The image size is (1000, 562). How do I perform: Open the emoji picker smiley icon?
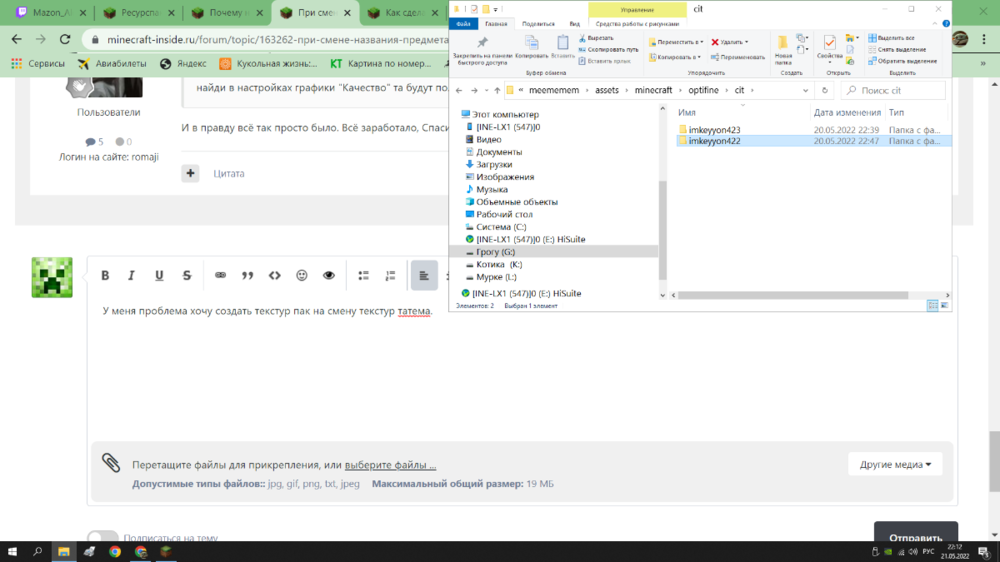click(x=302, y=276)
